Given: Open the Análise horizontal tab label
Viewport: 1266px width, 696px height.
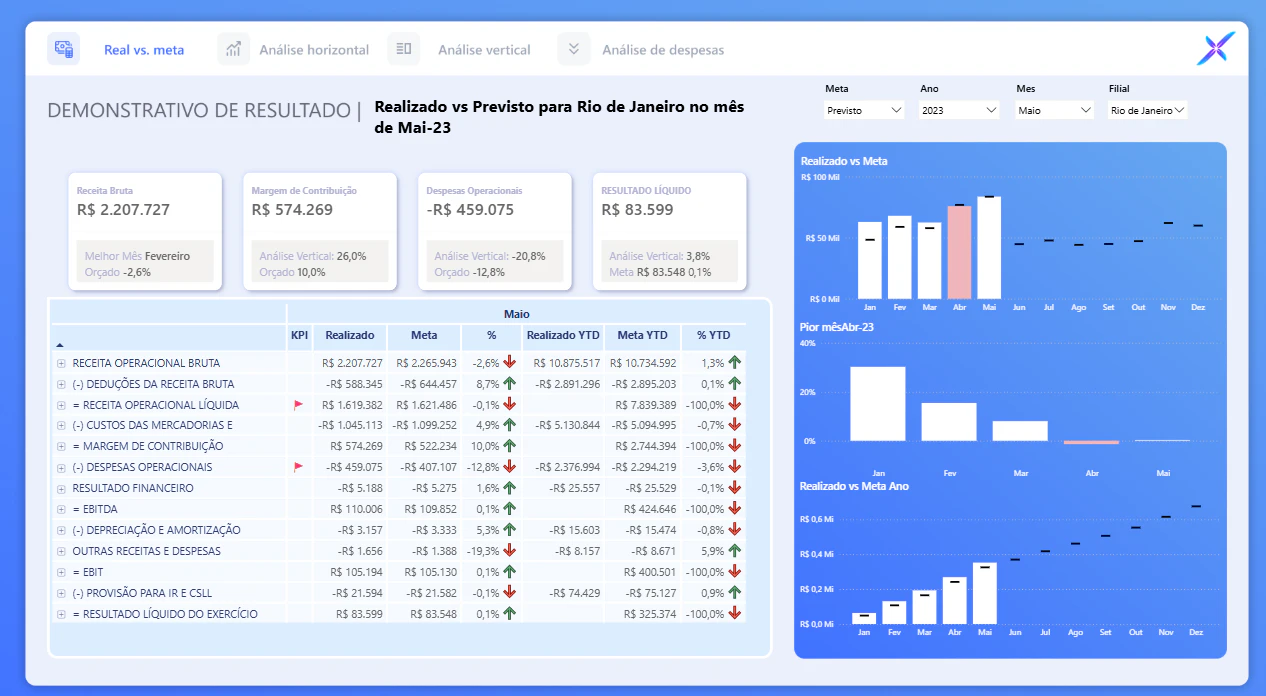Looking at the screenshot, I should [314, 49].
